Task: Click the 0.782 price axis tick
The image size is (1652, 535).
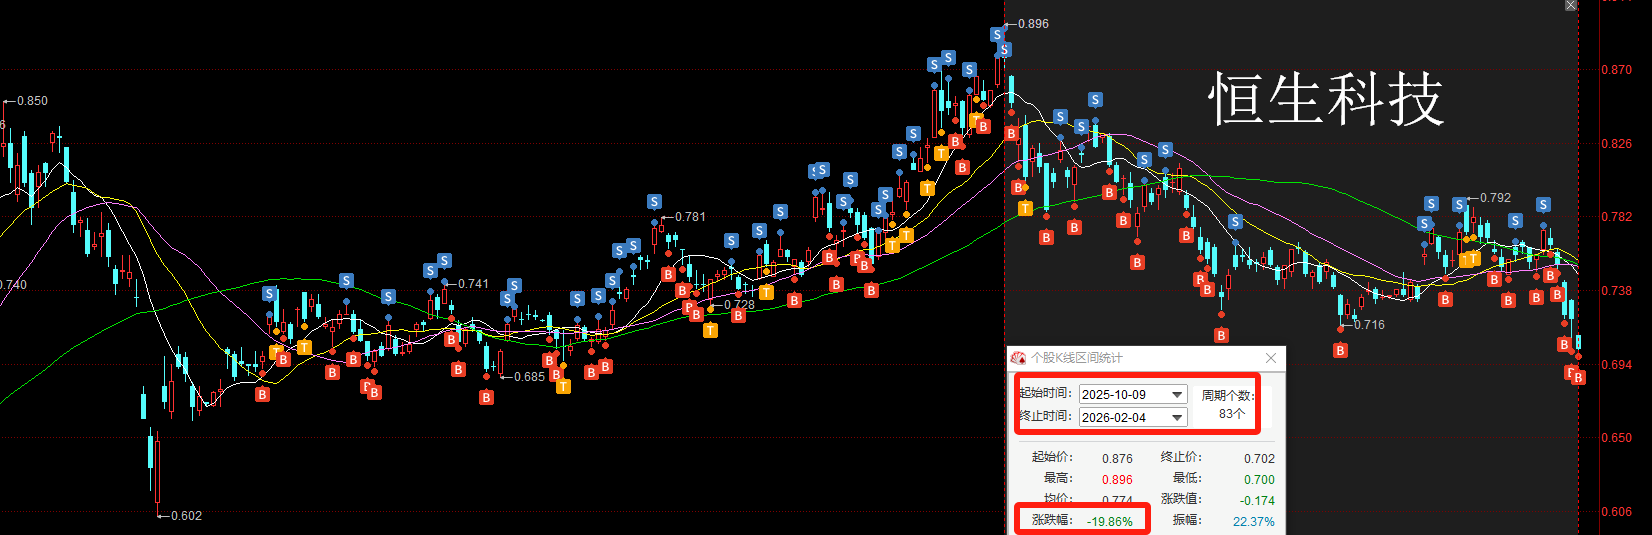Action: click(1616, 217)
